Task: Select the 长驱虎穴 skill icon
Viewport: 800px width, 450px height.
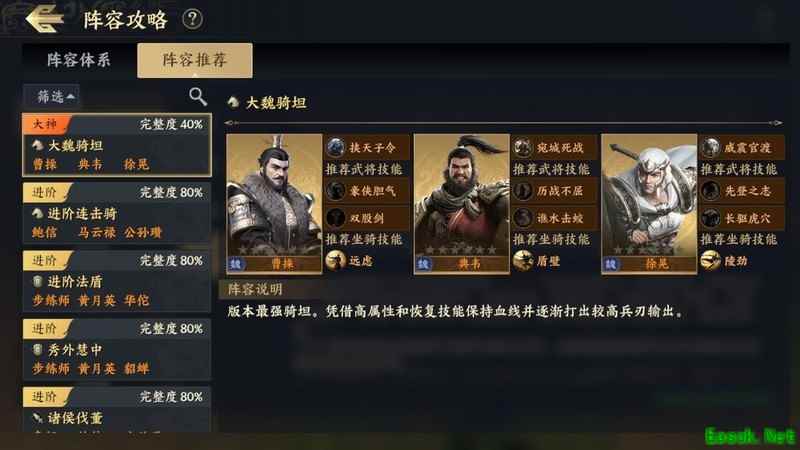Action: pyautogui.click(x=710, y=218)
